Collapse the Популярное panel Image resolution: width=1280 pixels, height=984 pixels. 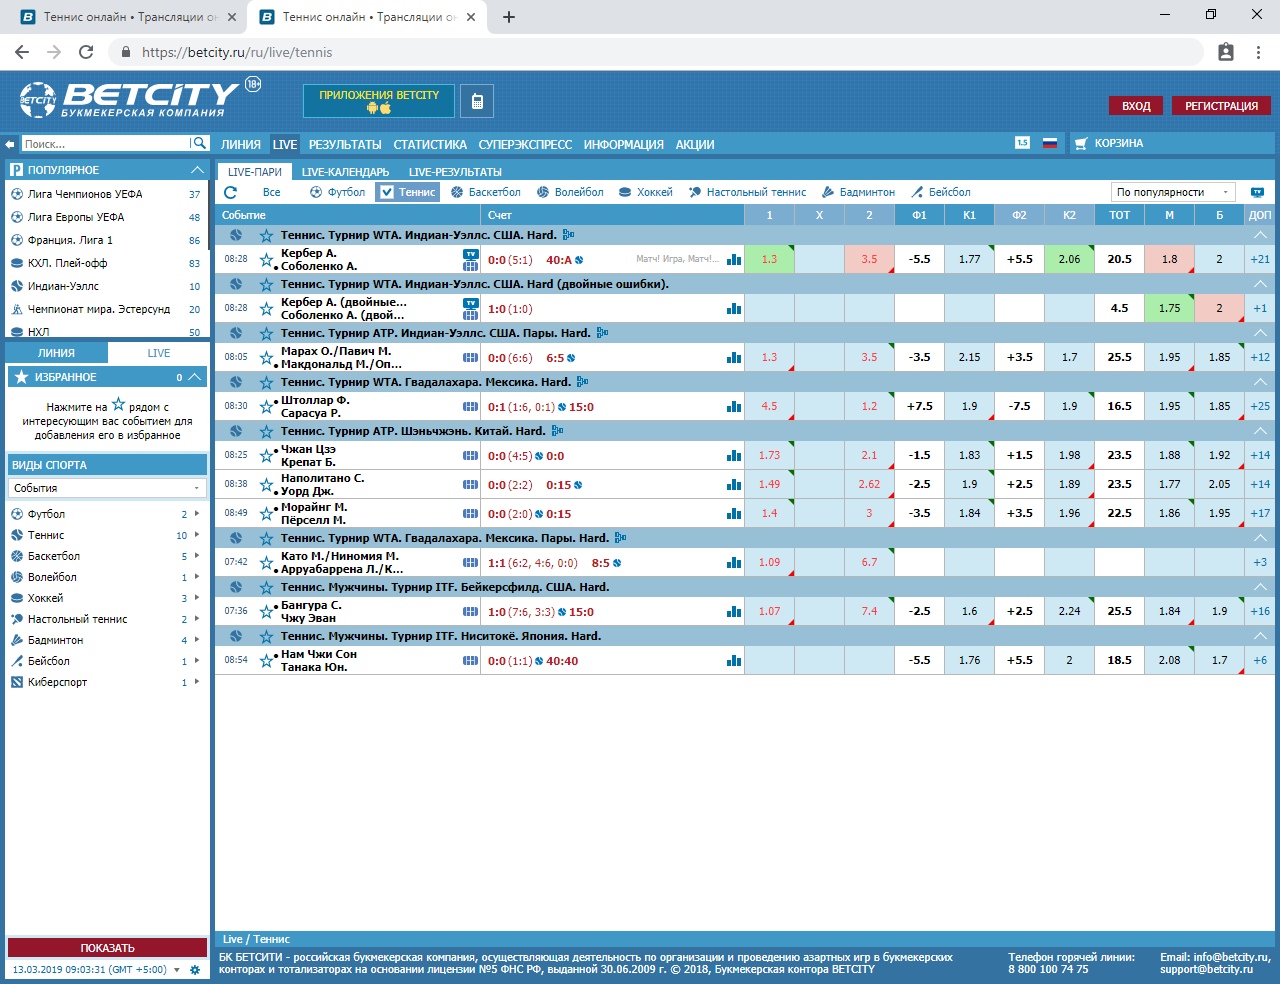[197, 170]
